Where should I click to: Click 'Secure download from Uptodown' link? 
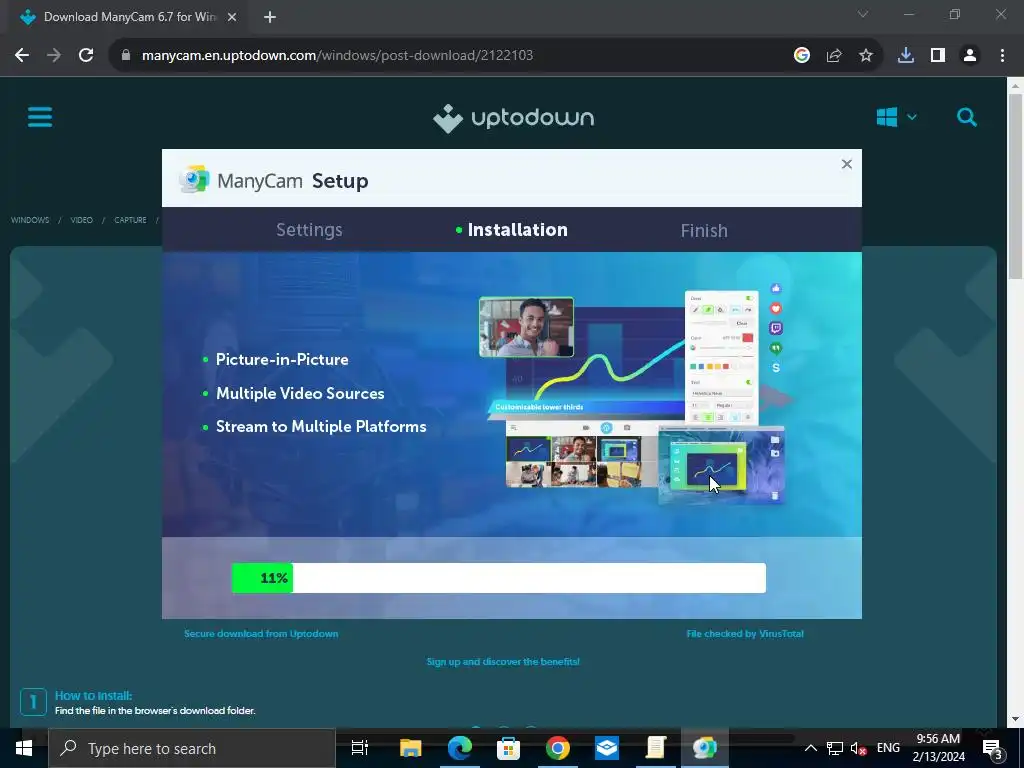click(261, 633)
